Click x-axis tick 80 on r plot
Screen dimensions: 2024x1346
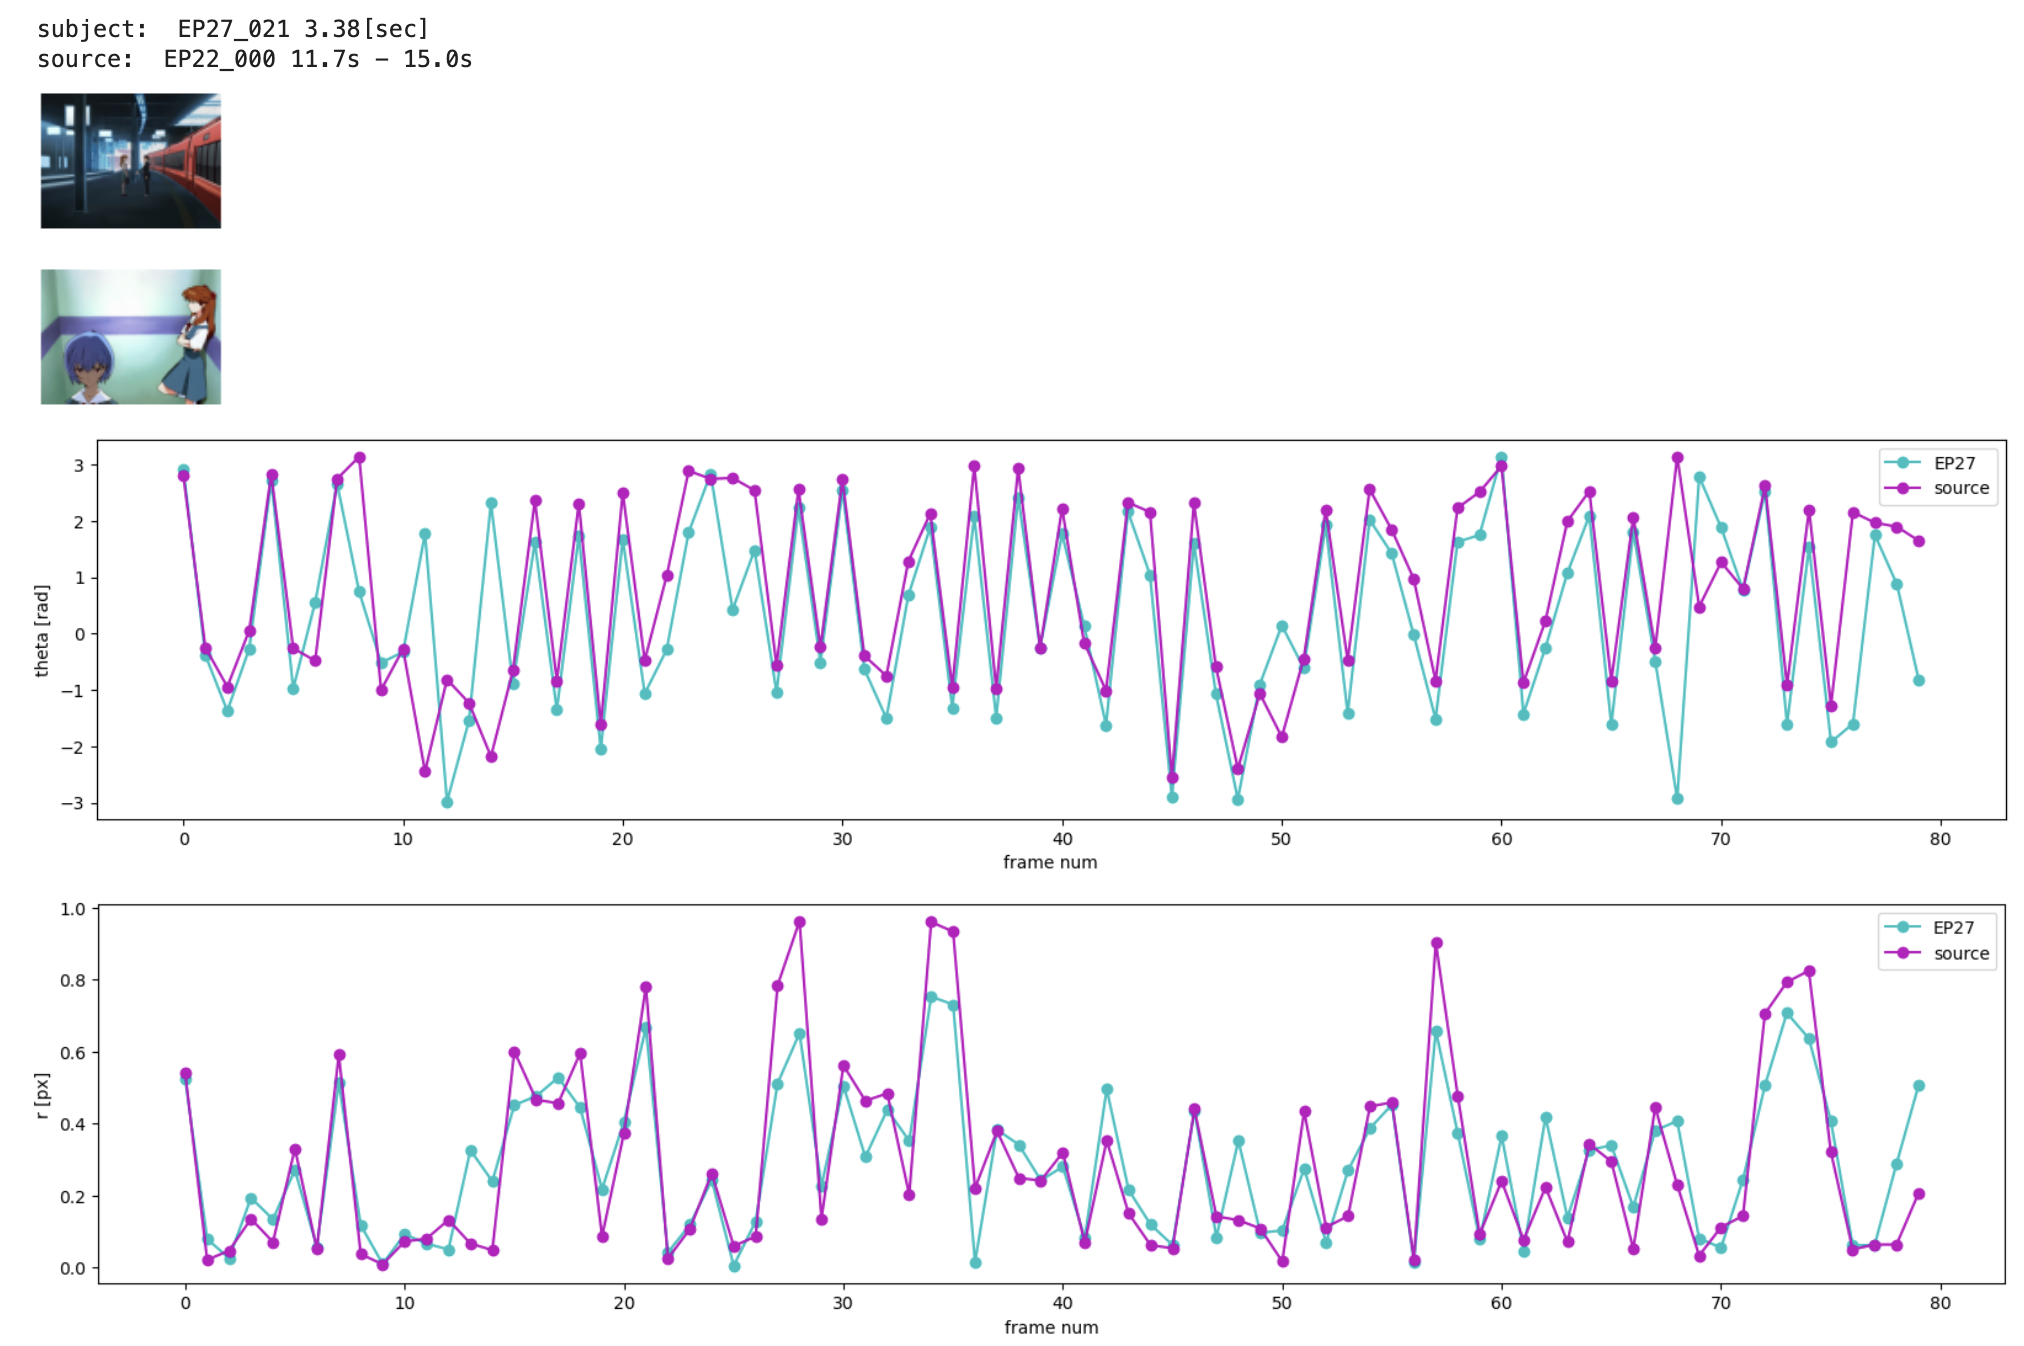[1940, 1303]
